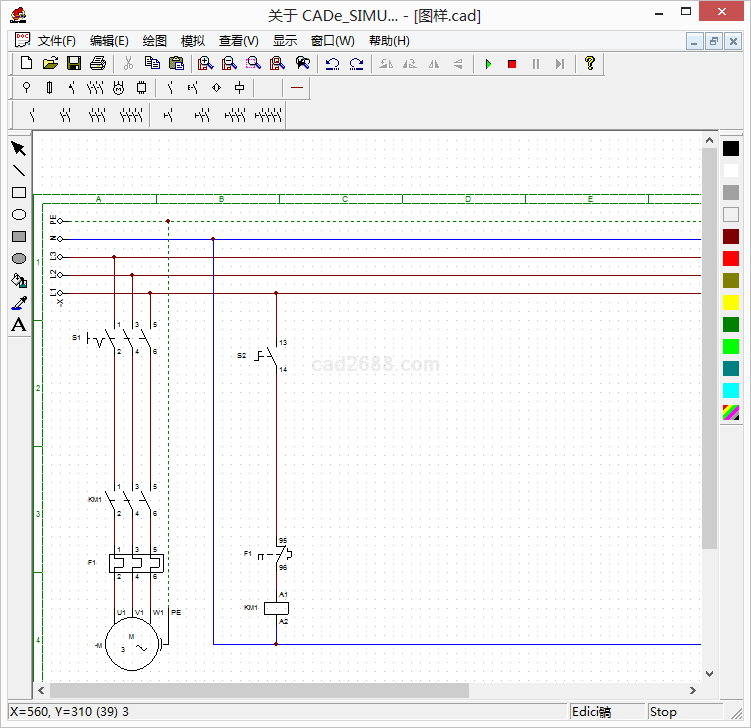Click the eyedropper color picker tool
The image size is (751, 728).
(18, 303)
